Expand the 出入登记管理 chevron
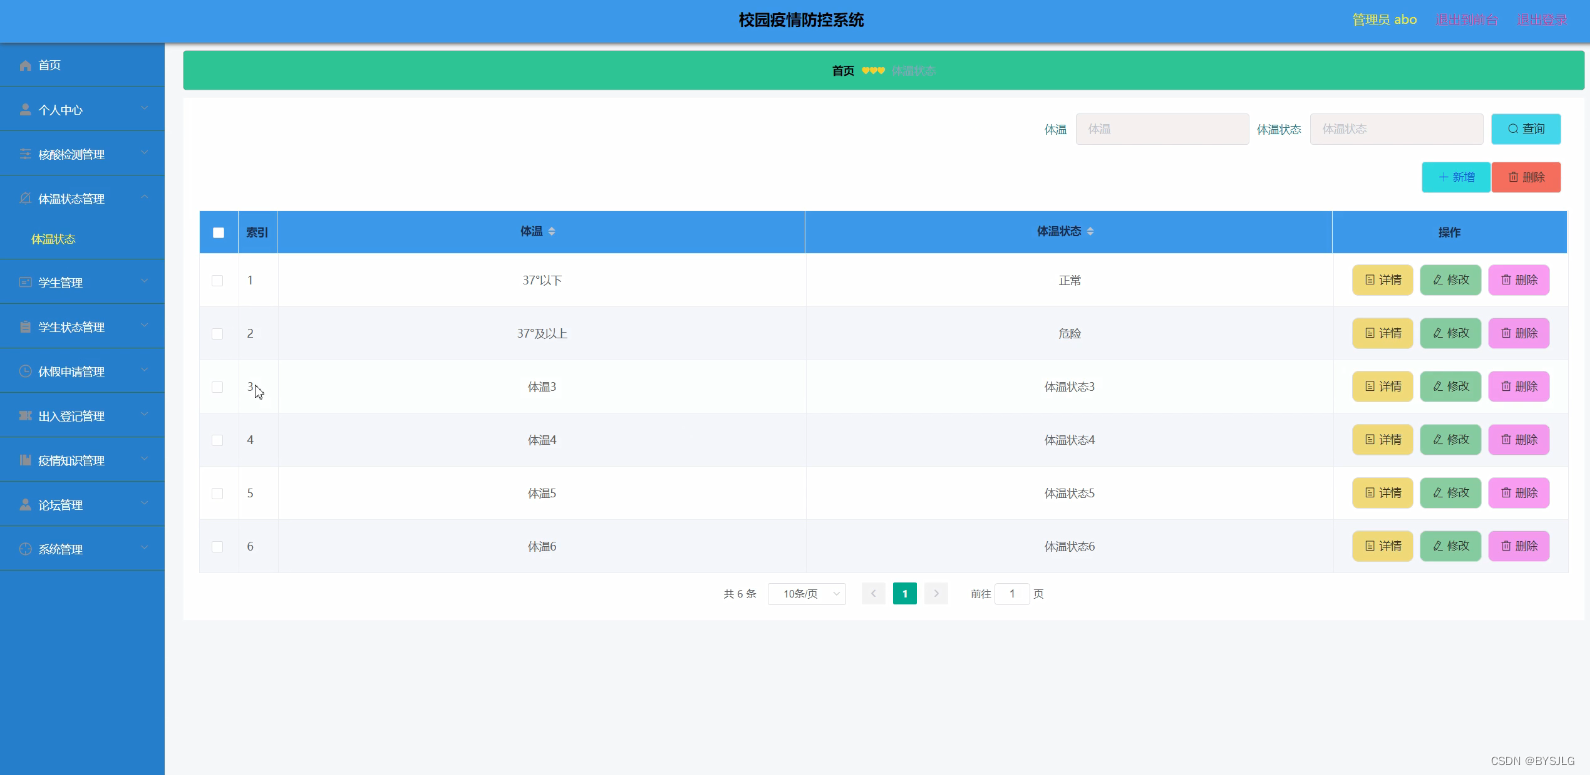The width and height of the screenshot is (1590, 775). [x=145, y=415]
